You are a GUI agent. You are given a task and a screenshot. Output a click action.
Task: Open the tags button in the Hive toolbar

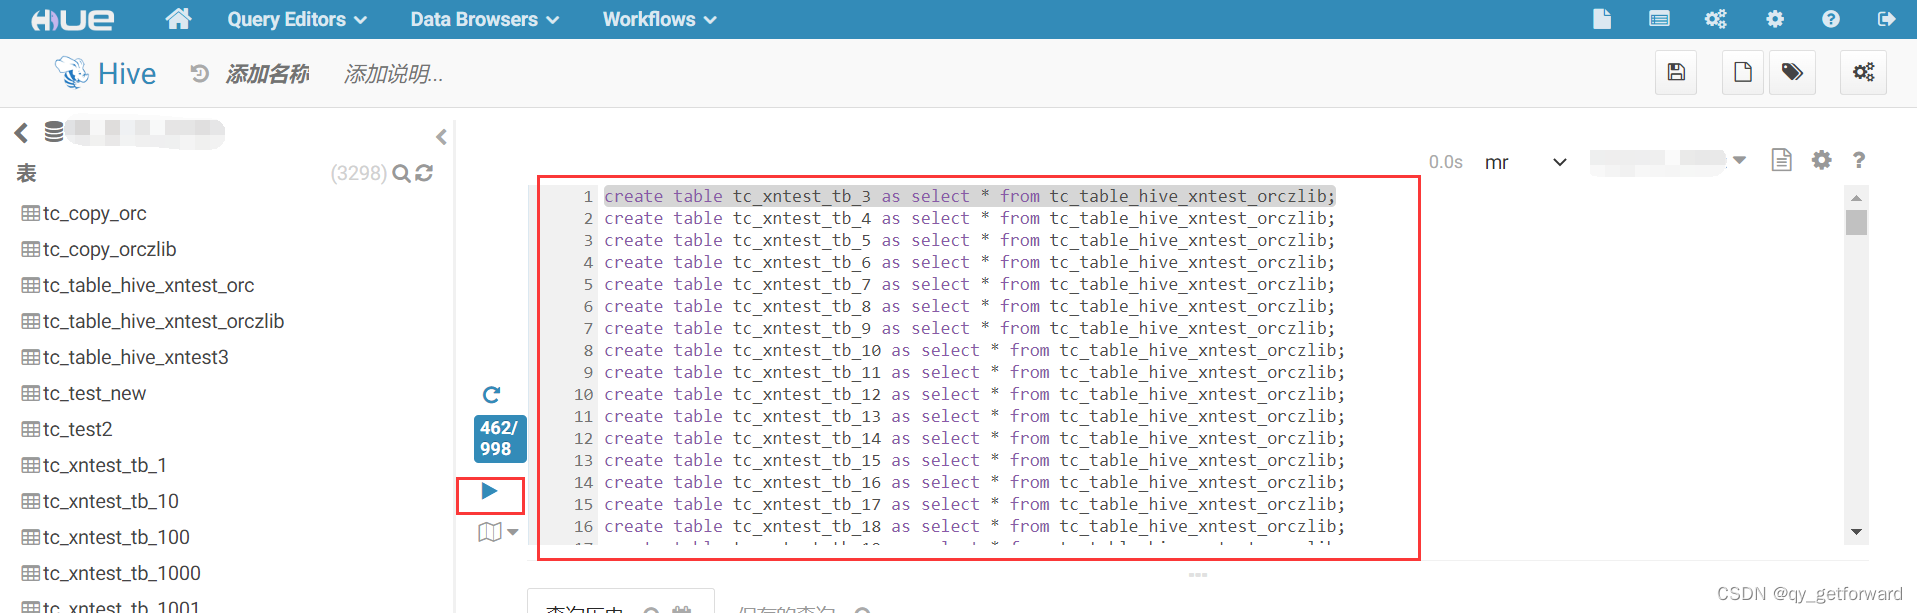click(1792, 72)
